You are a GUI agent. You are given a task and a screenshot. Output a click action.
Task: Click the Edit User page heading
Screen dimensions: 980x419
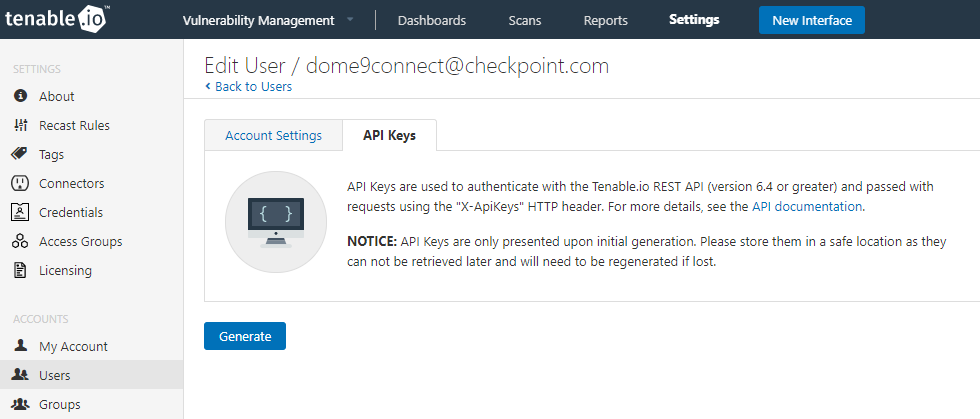click(x=406, y=66)
